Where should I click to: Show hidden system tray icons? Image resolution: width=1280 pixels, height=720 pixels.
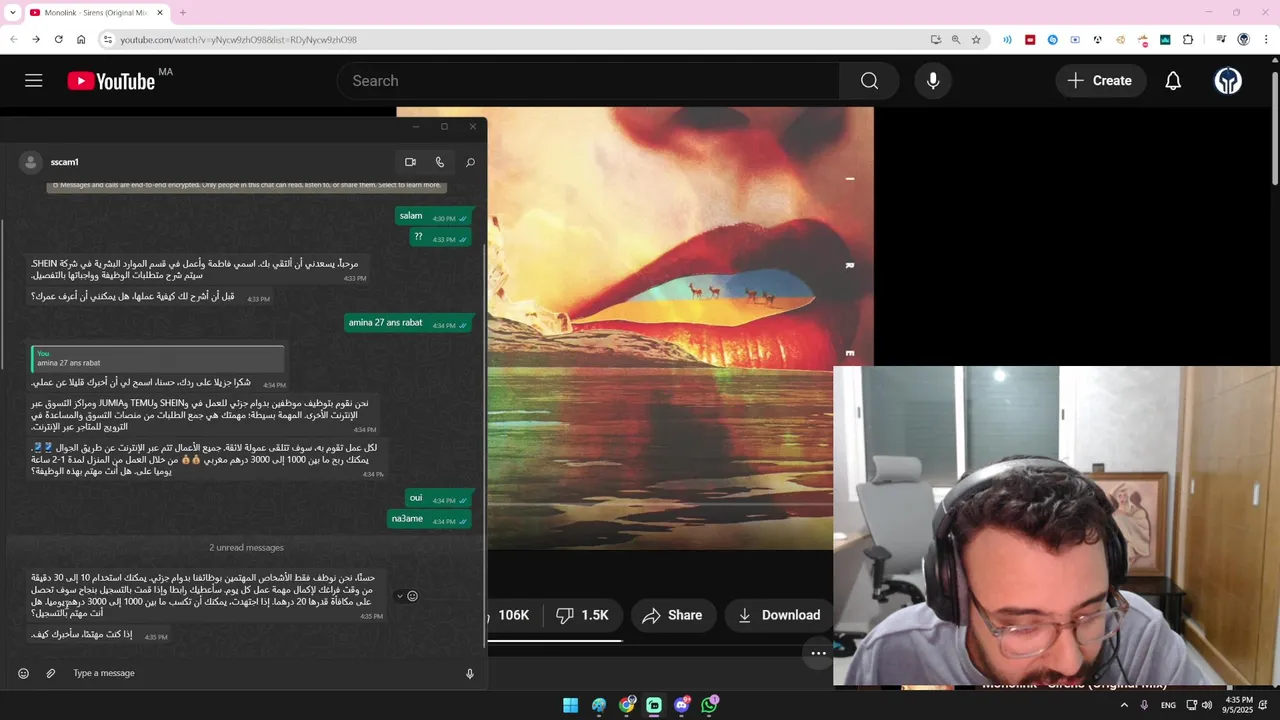(x=1124, y=705)
